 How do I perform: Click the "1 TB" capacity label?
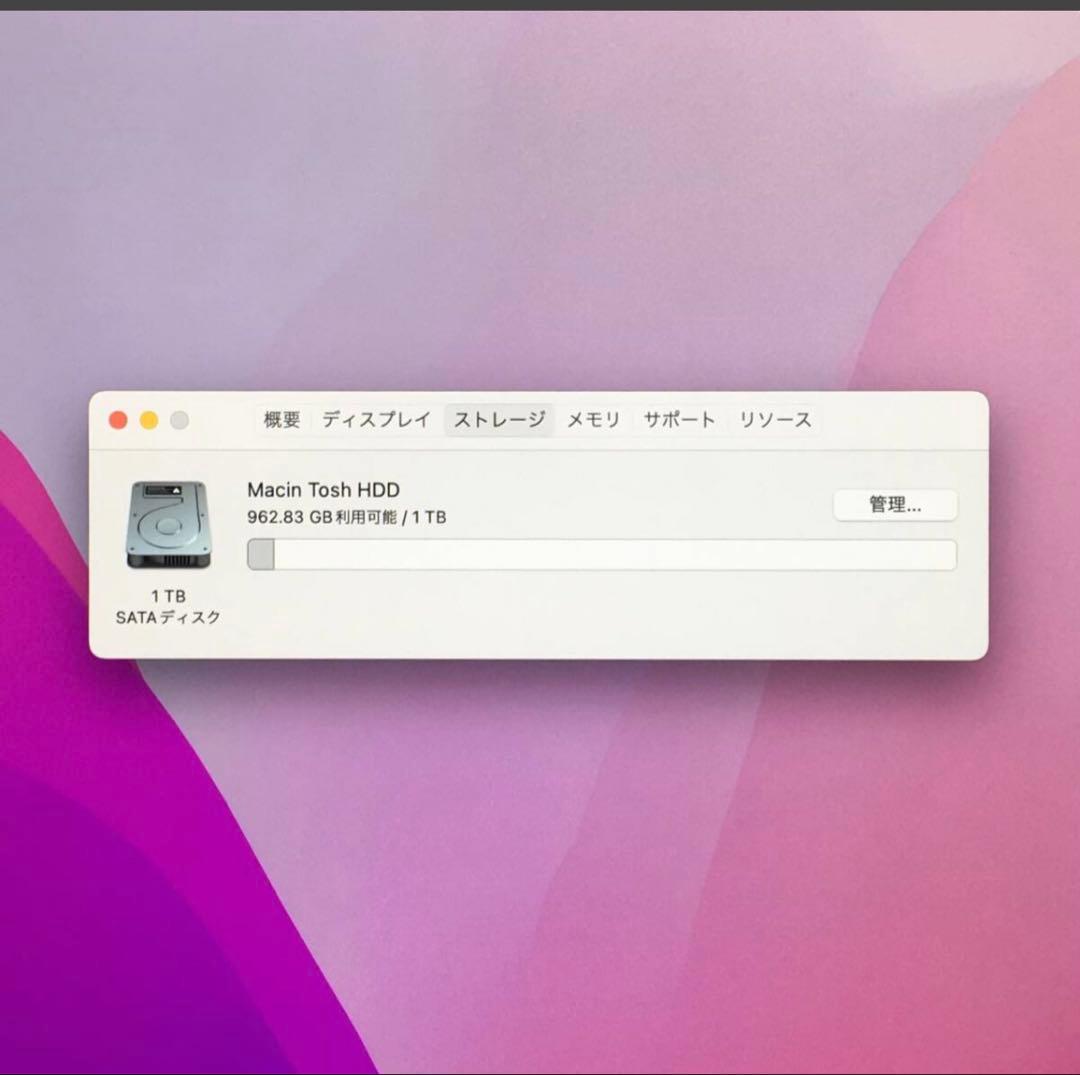[167, 595]
